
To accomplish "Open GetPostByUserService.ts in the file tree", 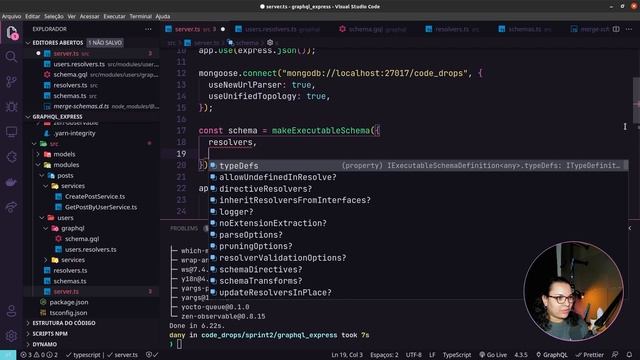I will click(x=100, y=207).
